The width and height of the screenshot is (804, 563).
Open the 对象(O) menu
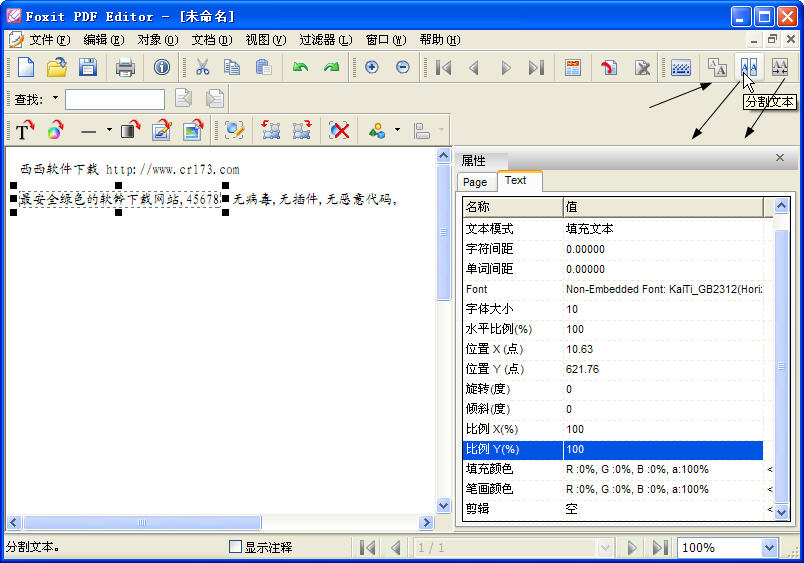pos(157,39)
